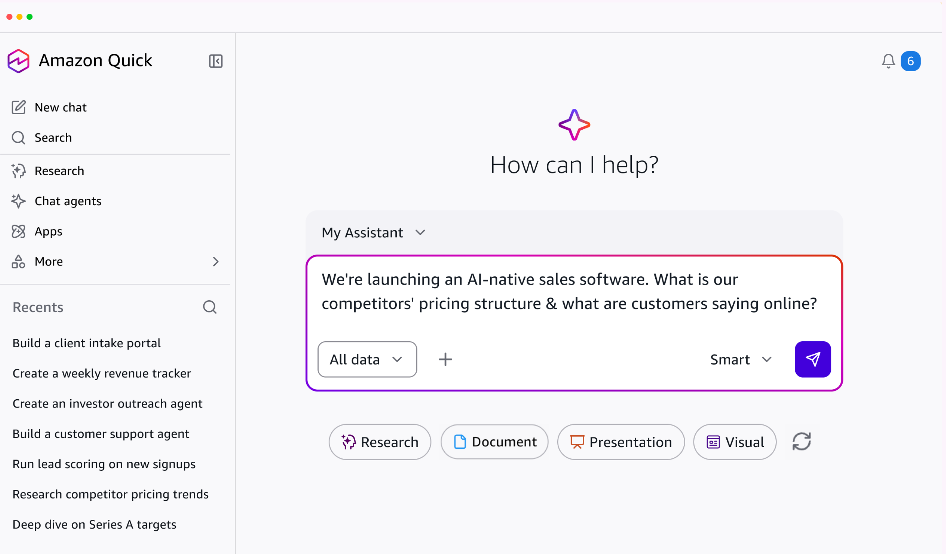Click the New chat pencil icon
Screen dimensions: 946x554
[19, 107]
